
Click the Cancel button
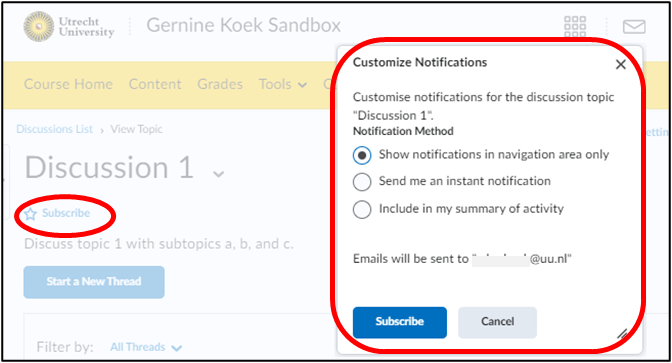[497, 322]
